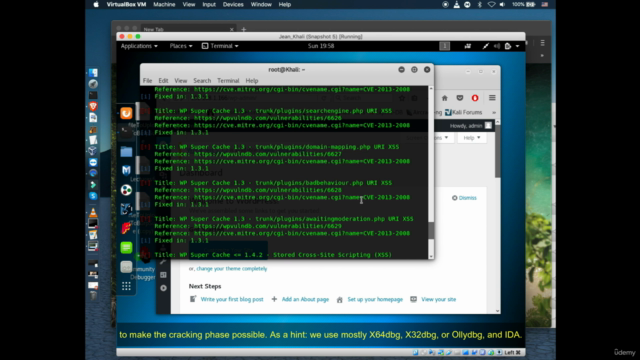Open host browser's menu icon behind the VM
The height and width of the screenshot is (360, 640).
[x=542, y=43]
